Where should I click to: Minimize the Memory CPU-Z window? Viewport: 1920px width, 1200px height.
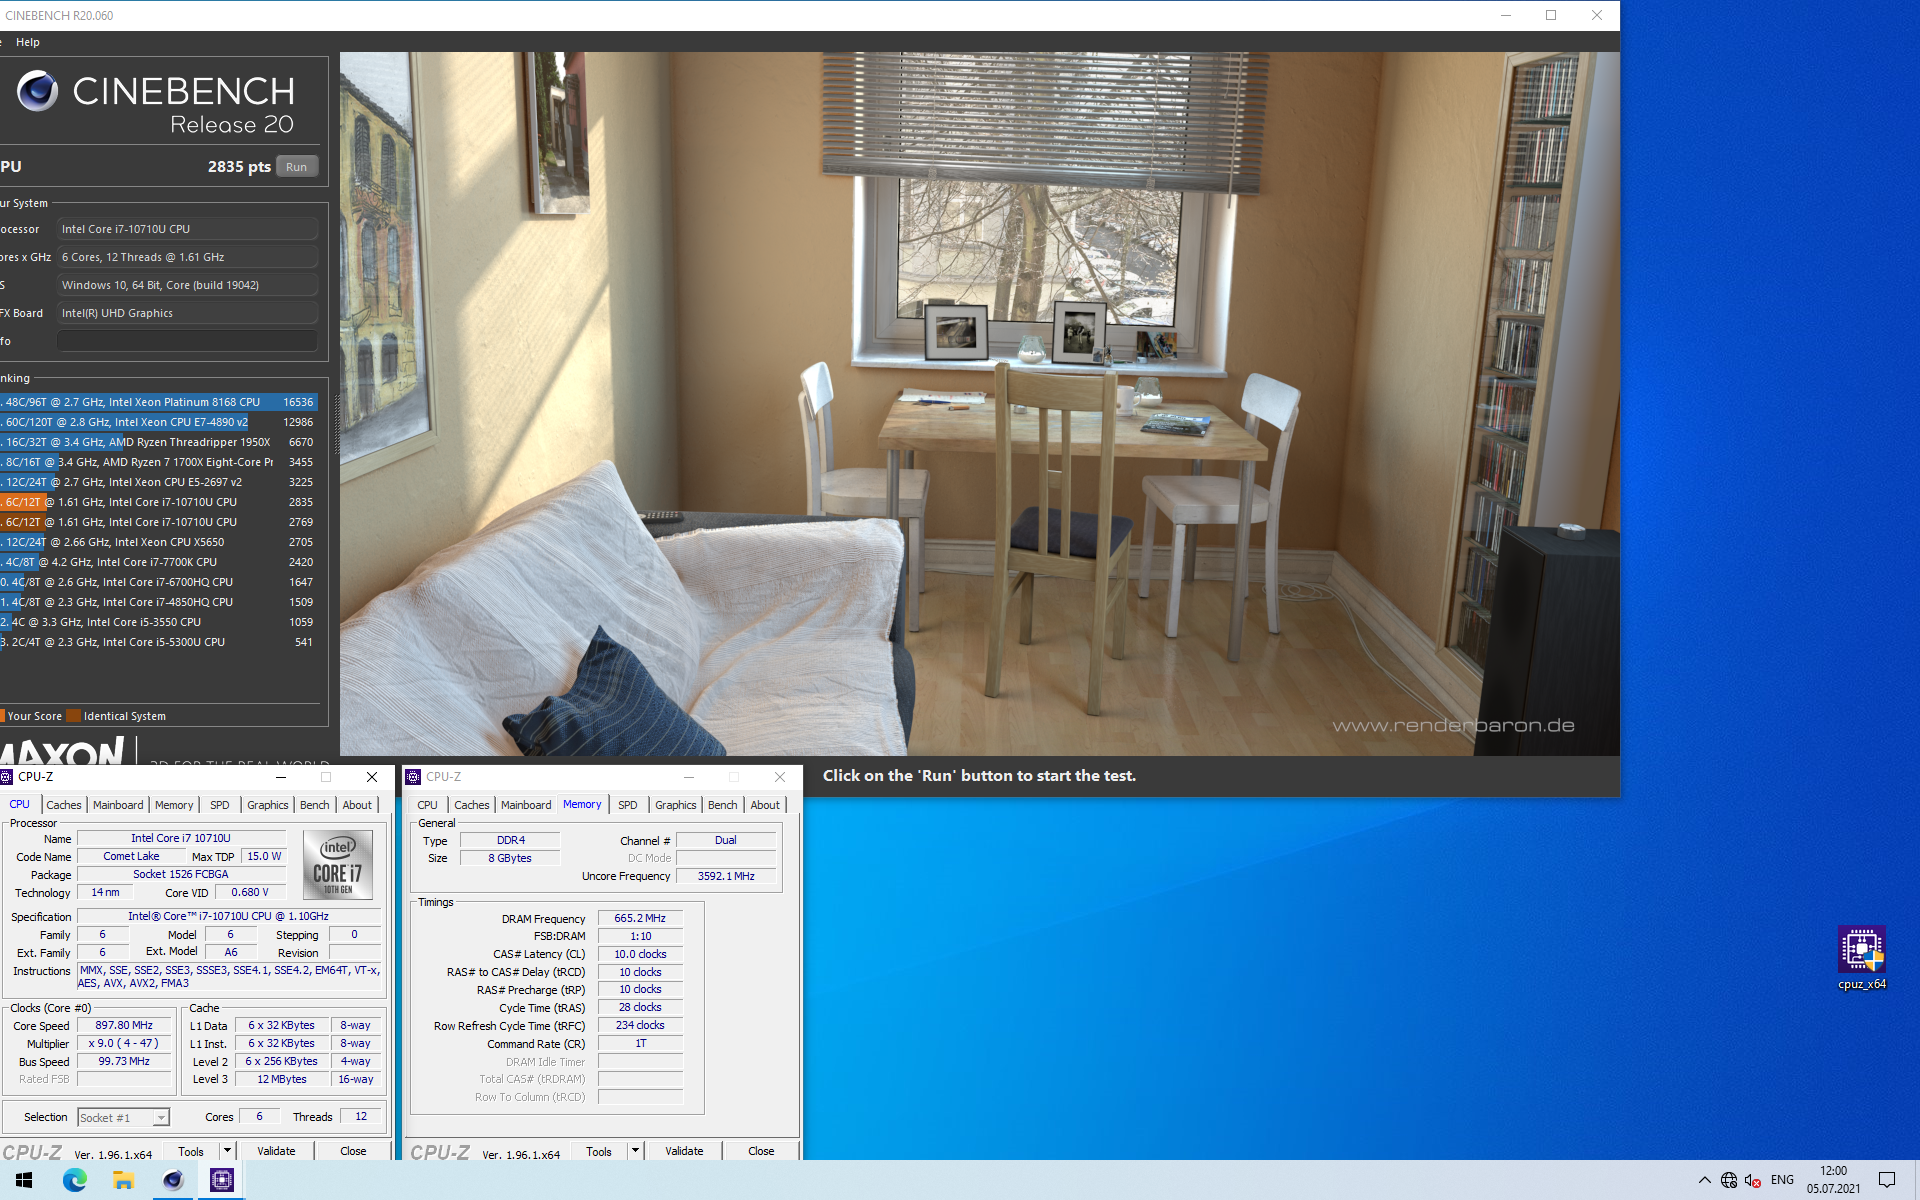pyautogui.click(x=688, y=777)
